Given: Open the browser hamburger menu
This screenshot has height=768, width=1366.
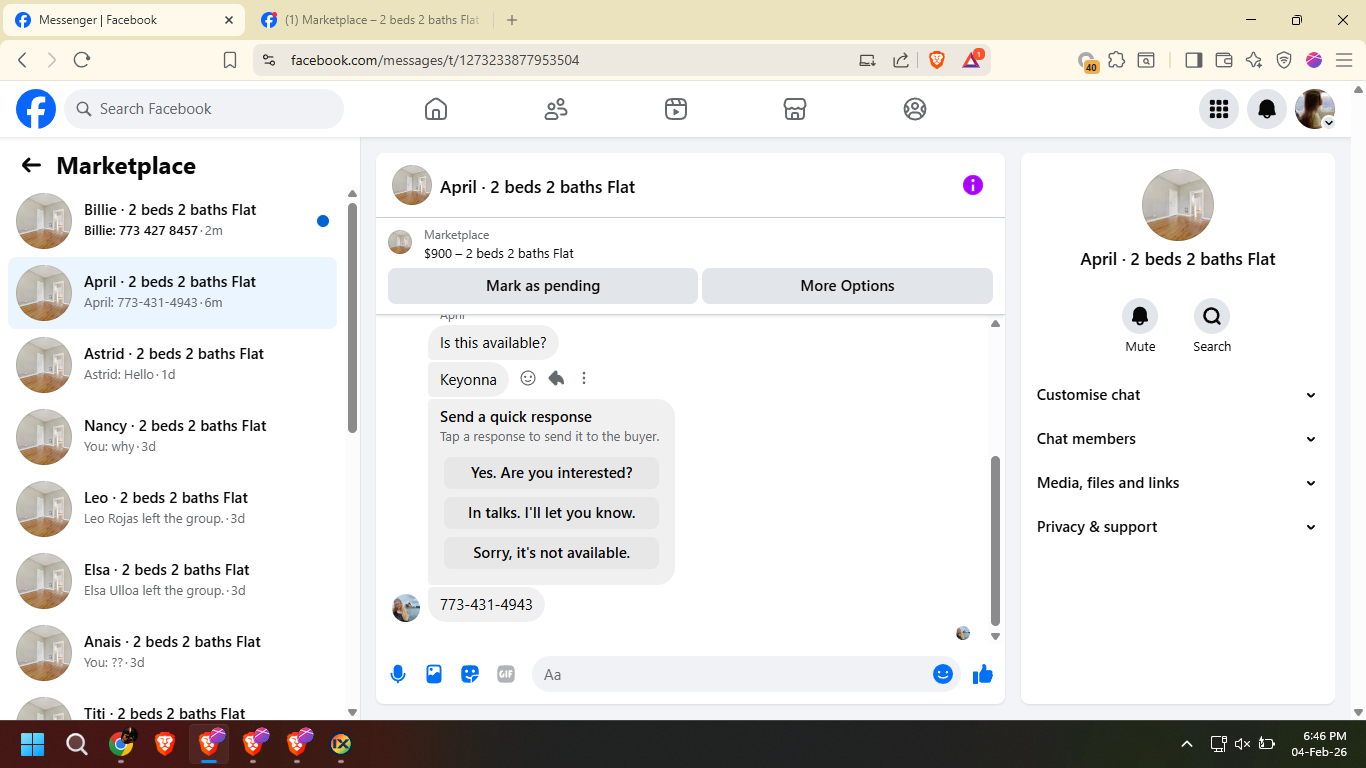Looking at the screenshot, I should [x=1344, y=60].
